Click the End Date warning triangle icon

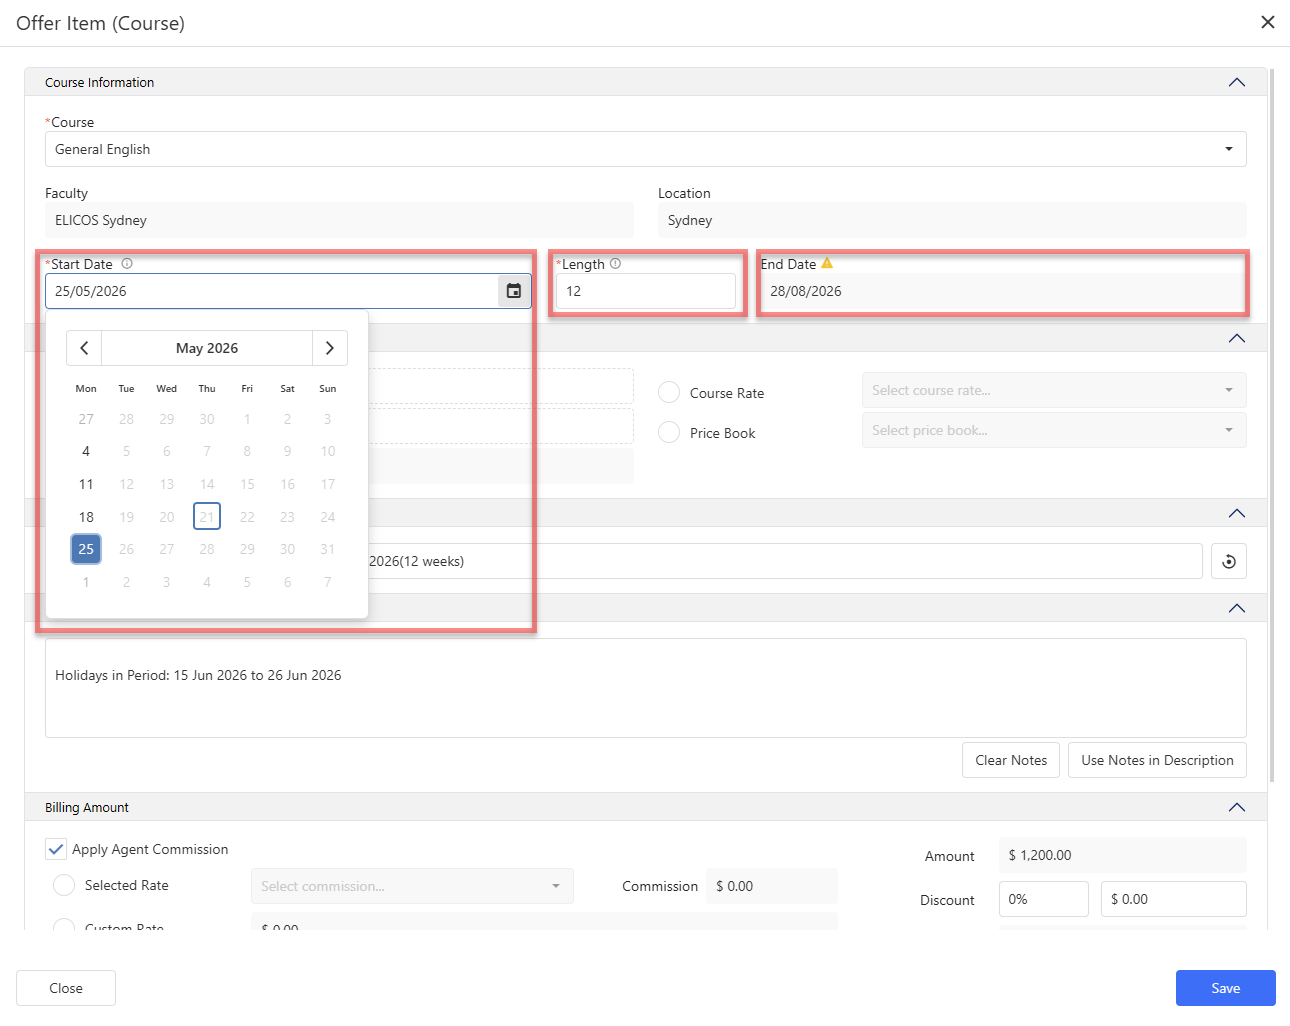coord(827,264)
